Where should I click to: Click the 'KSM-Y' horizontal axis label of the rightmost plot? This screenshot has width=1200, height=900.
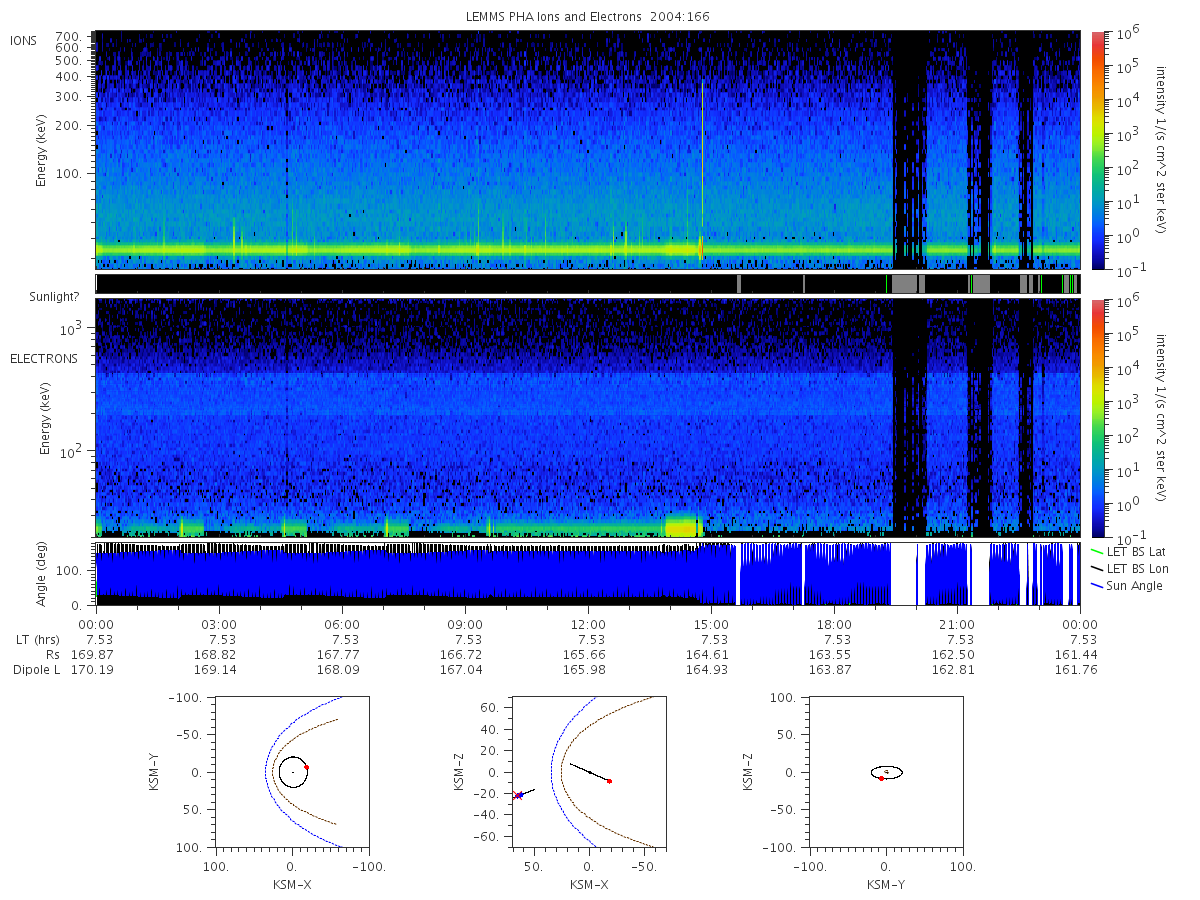[885, 884]
